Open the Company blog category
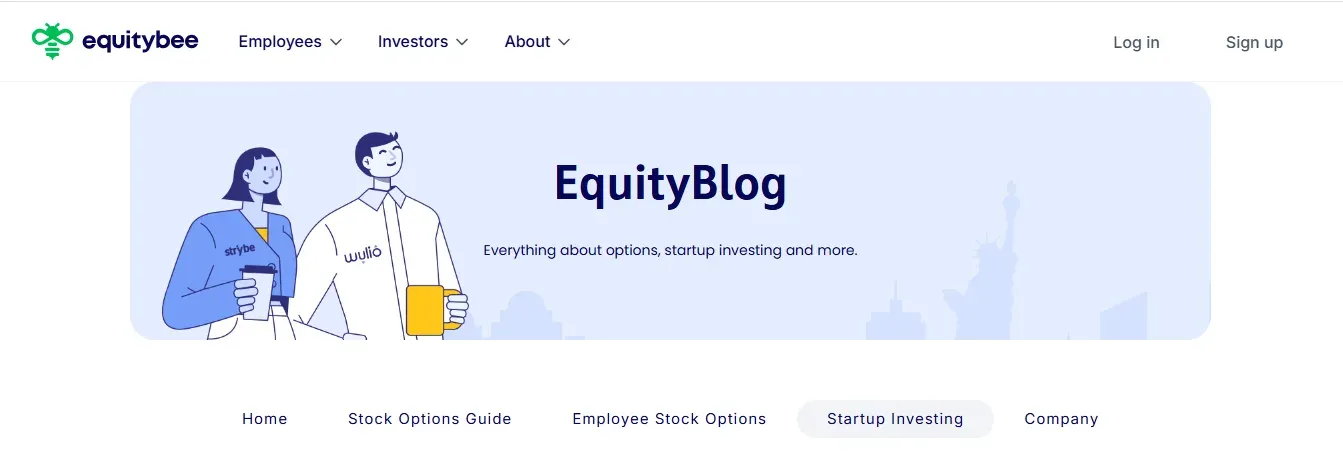Screen dimensions: 1343x466 [x=1061, y=419]
